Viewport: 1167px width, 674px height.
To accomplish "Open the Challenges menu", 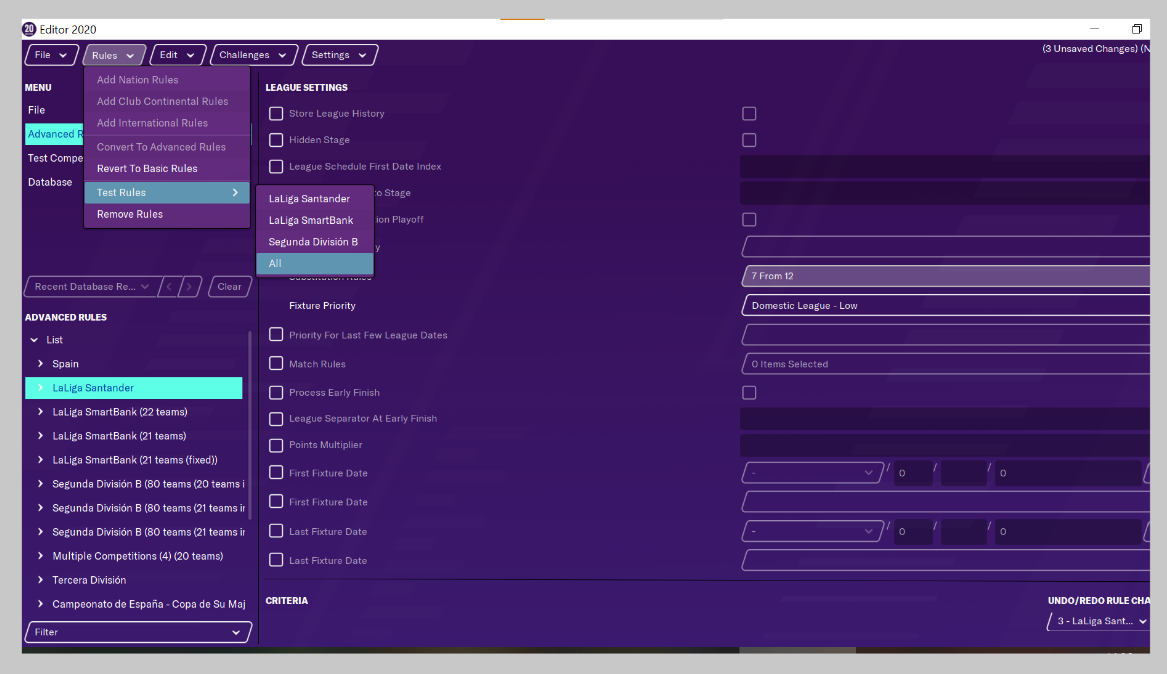I will [253, 55].
